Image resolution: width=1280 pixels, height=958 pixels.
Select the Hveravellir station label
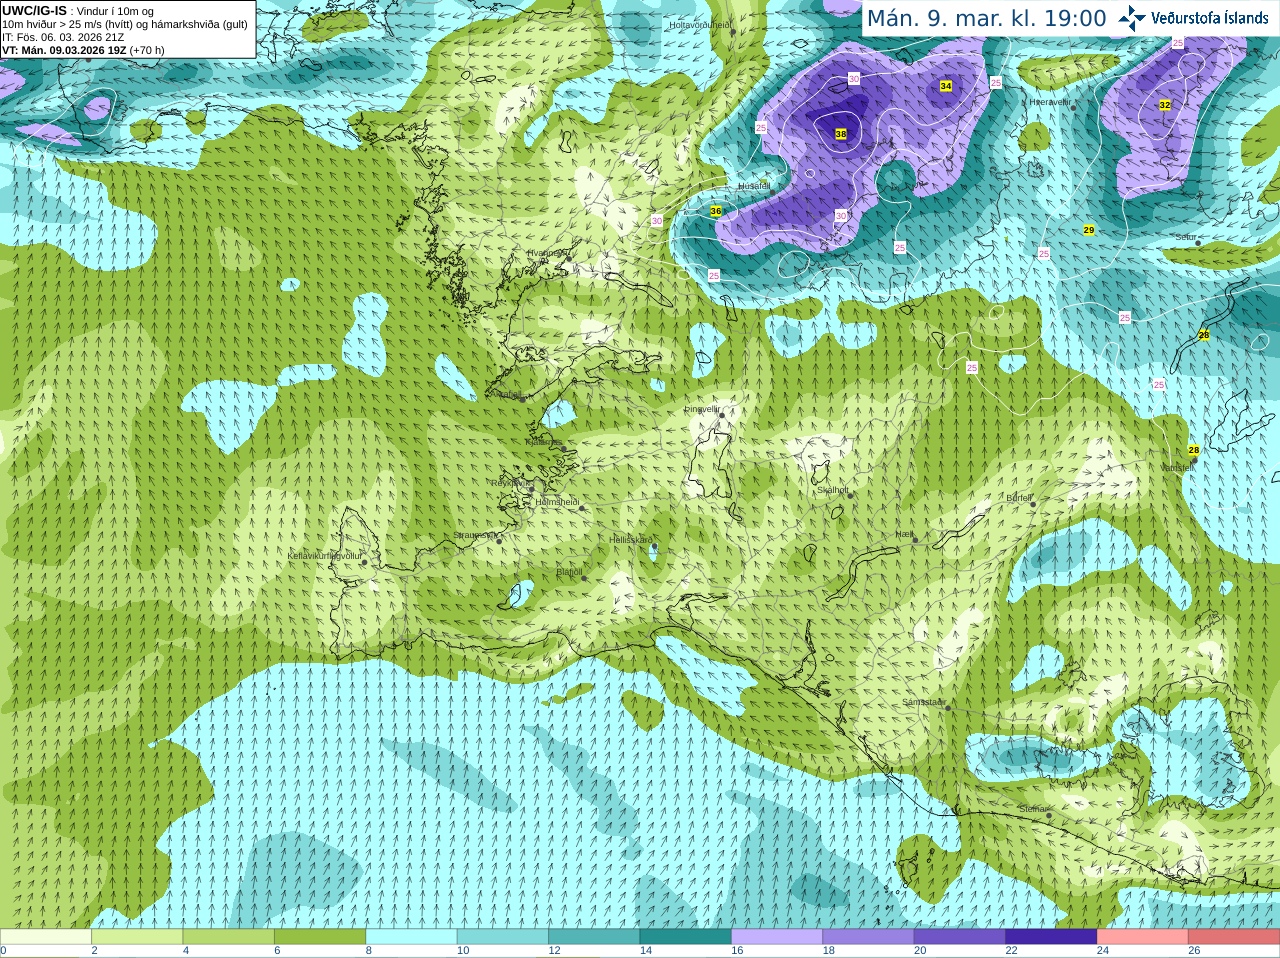pyautogui.click(x=1050, y=102)
